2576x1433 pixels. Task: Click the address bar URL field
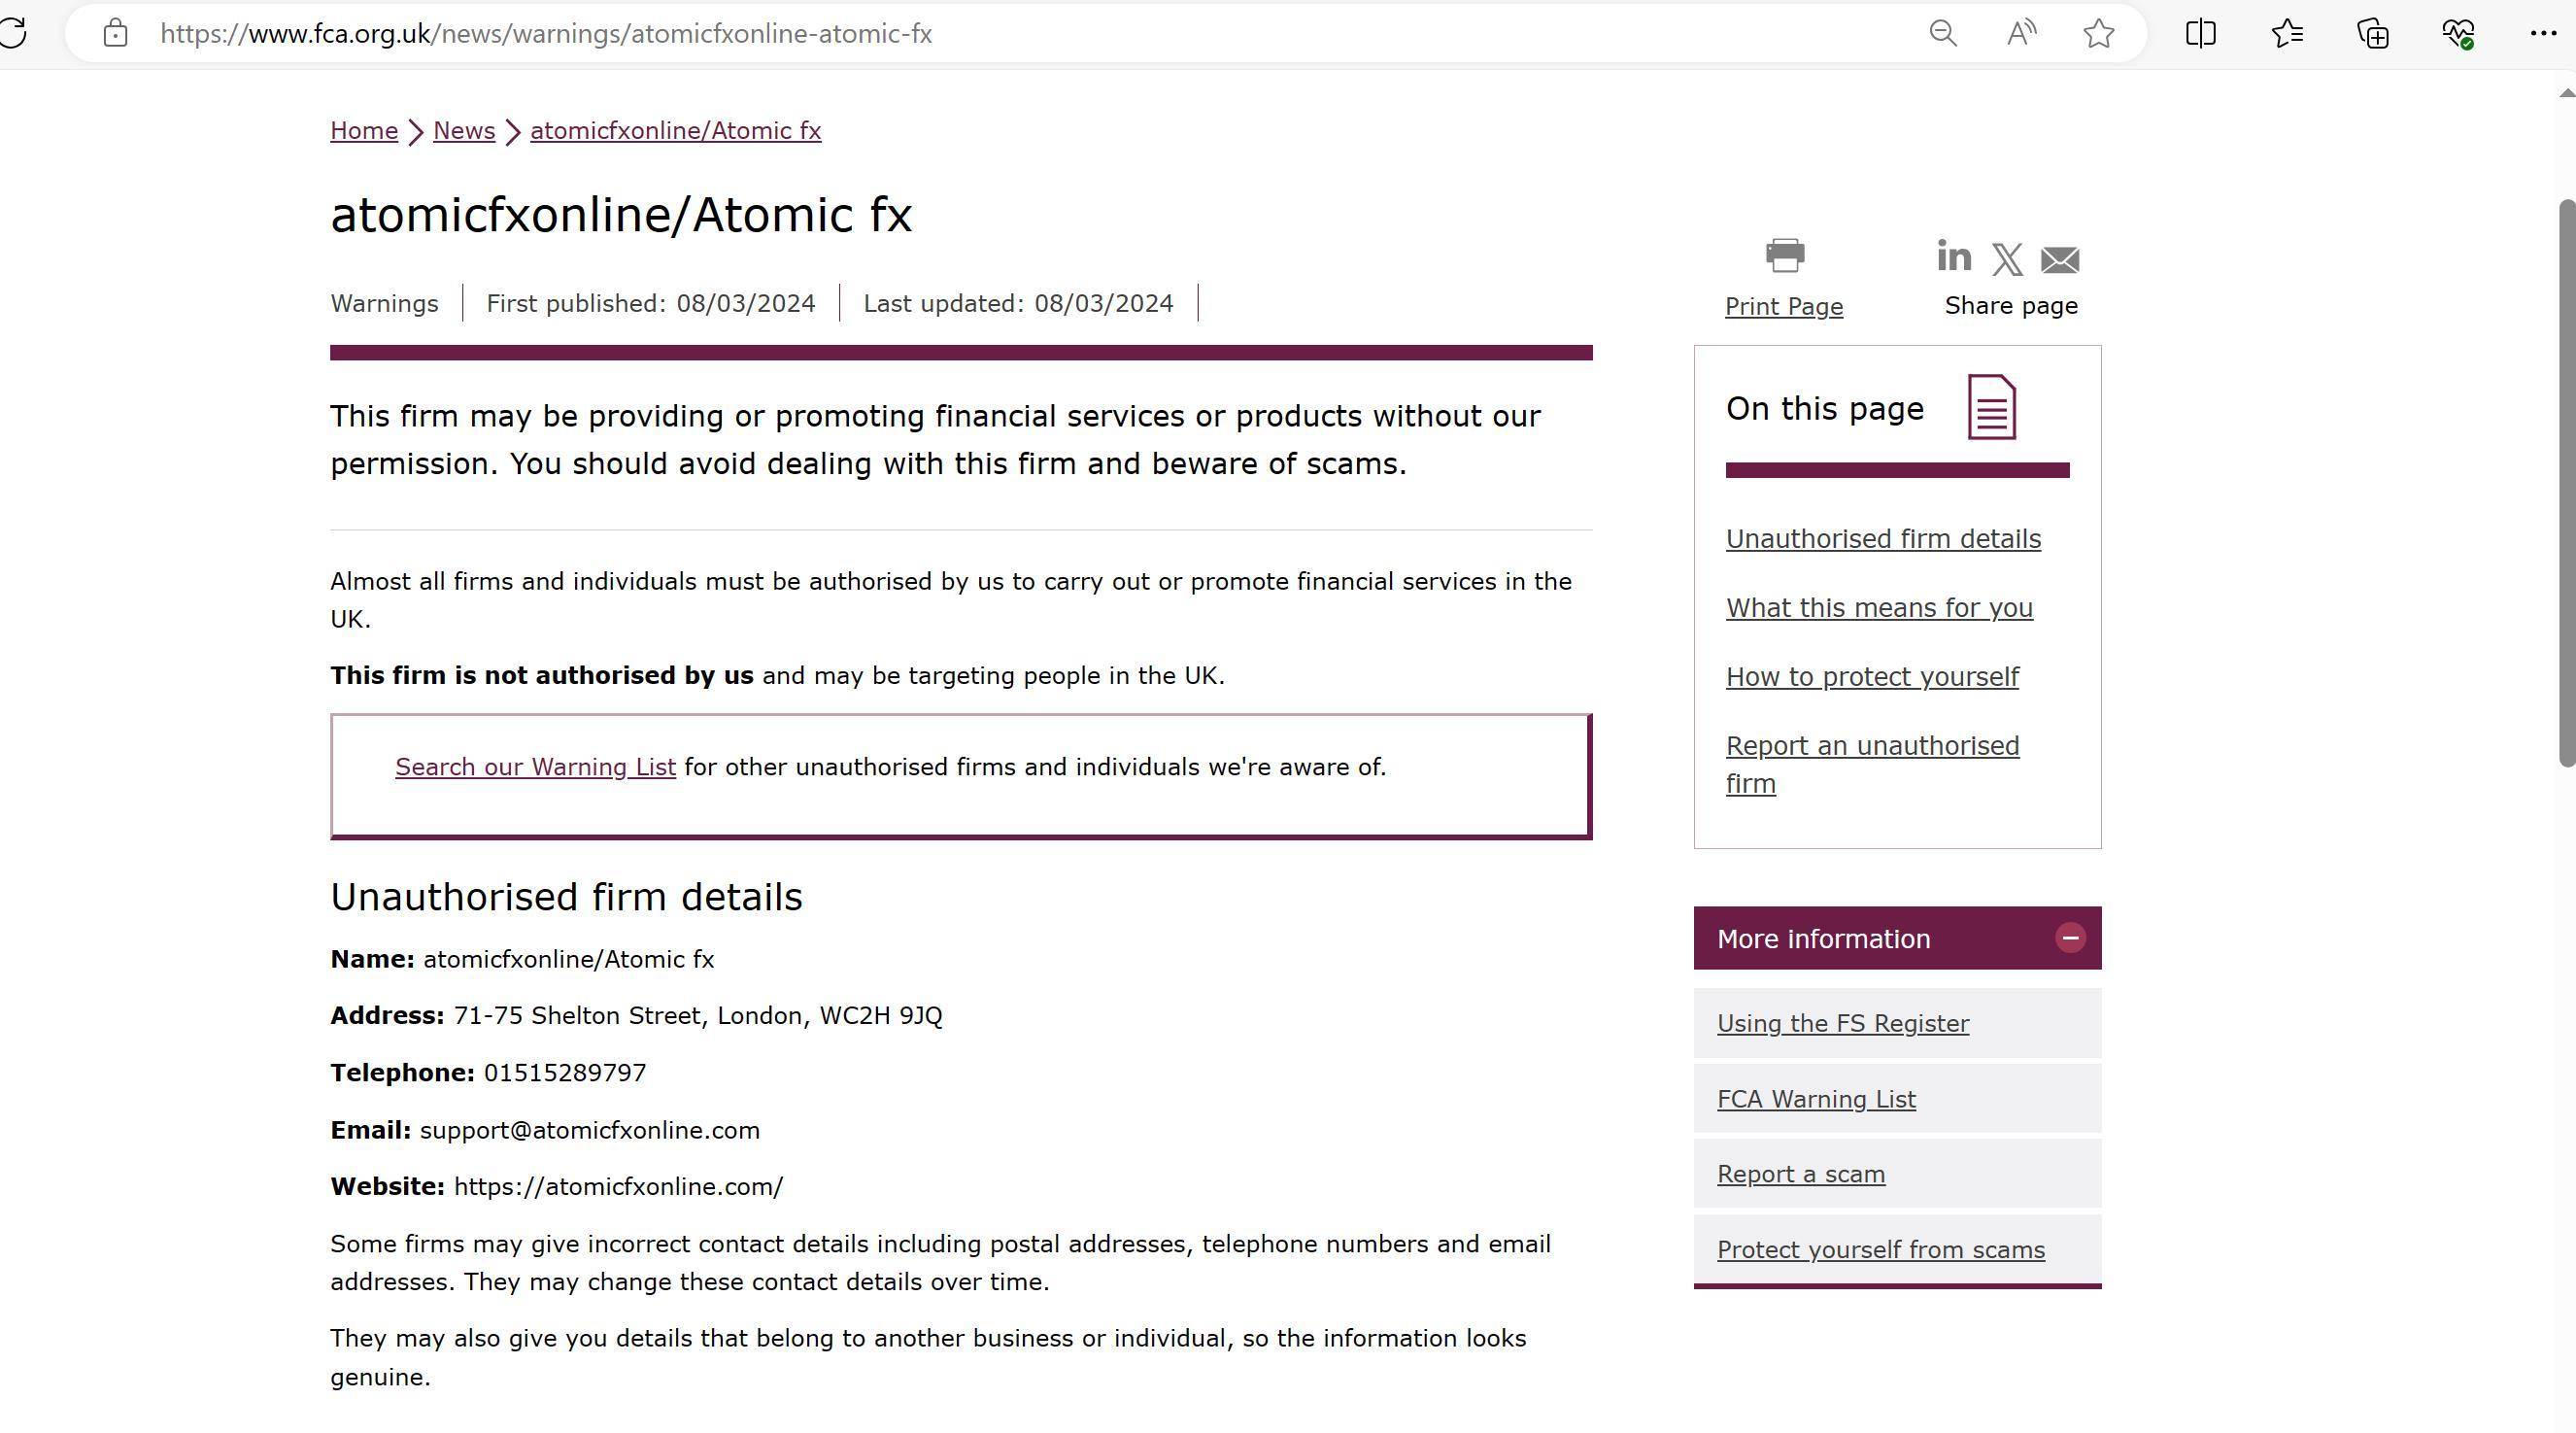[x=1000, y=33]
